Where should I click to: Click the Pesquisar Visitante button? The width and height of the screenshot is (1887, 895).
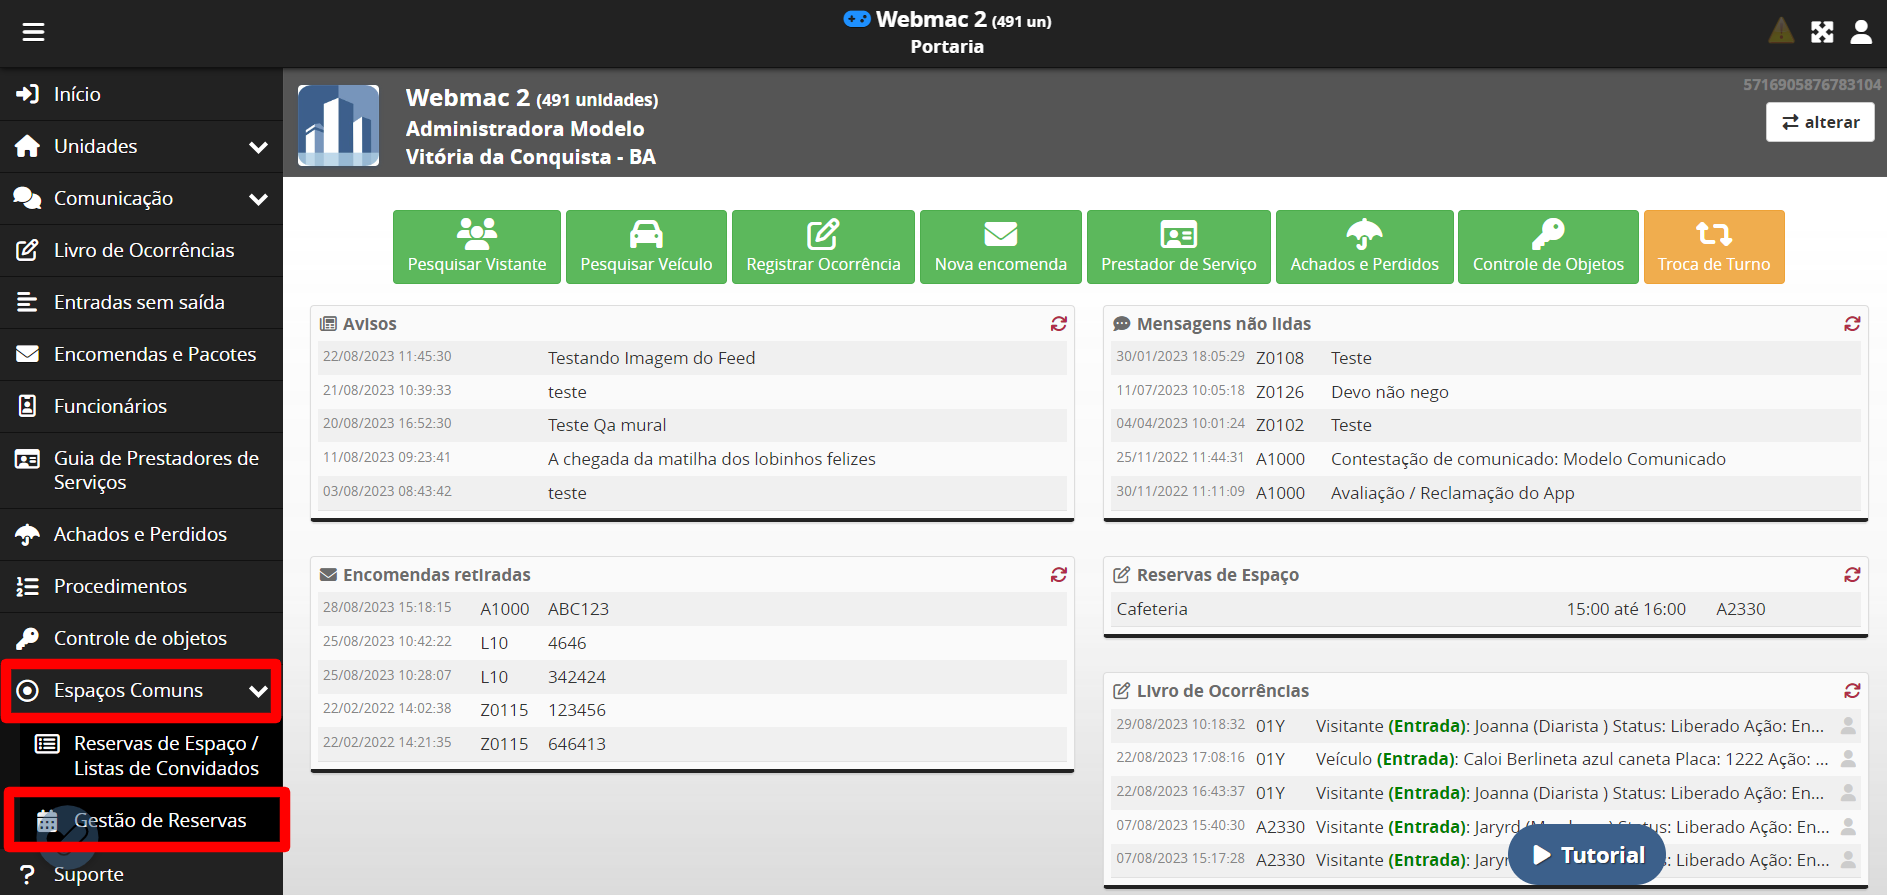pyautogui.click(x=477, y=247)
